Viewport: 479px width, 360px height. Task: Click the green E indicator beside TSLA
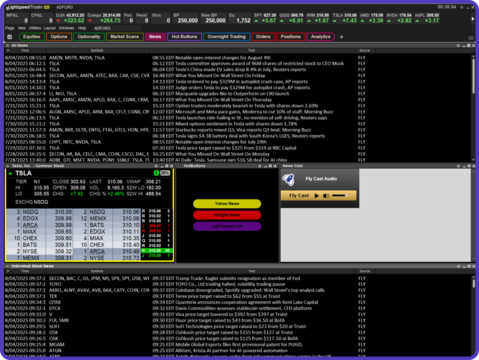(156, 173)
